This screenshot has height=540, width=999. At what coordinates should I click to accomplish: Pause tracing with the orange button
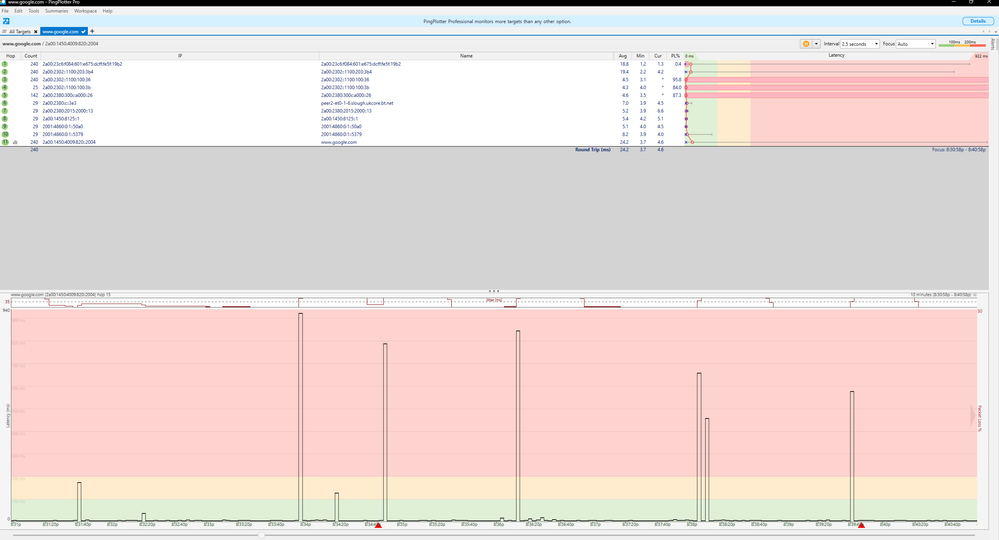[x=806, y=44]
